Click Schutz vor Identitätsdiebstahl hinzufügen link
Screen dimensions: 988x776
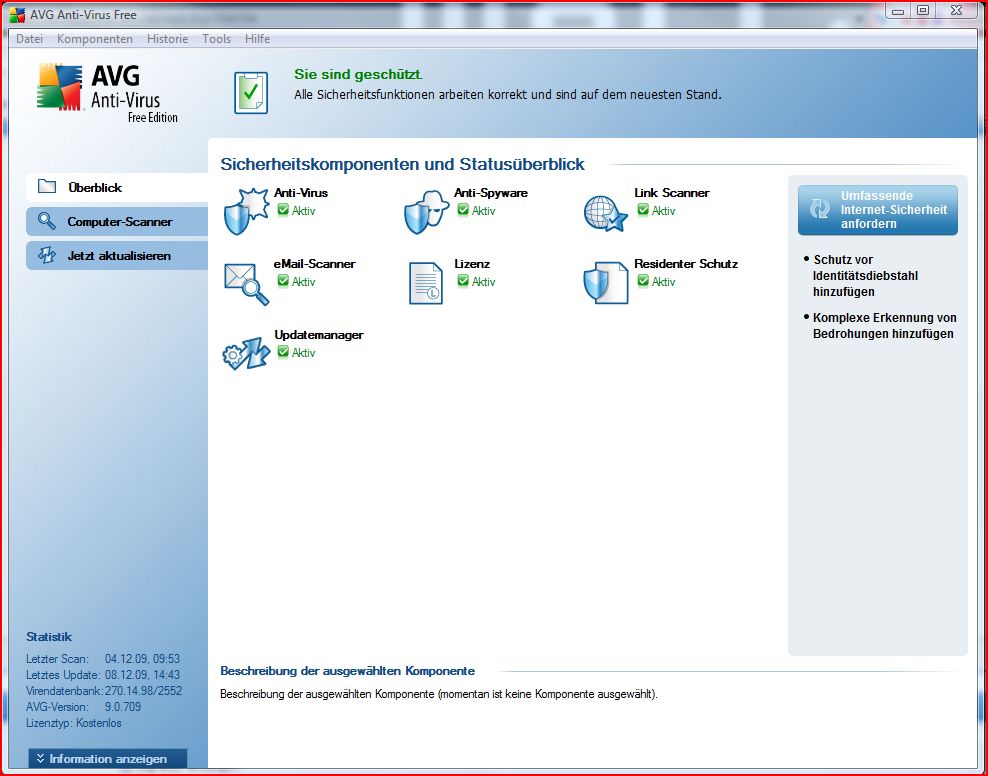pyautogui.click(x=865, y=276)
